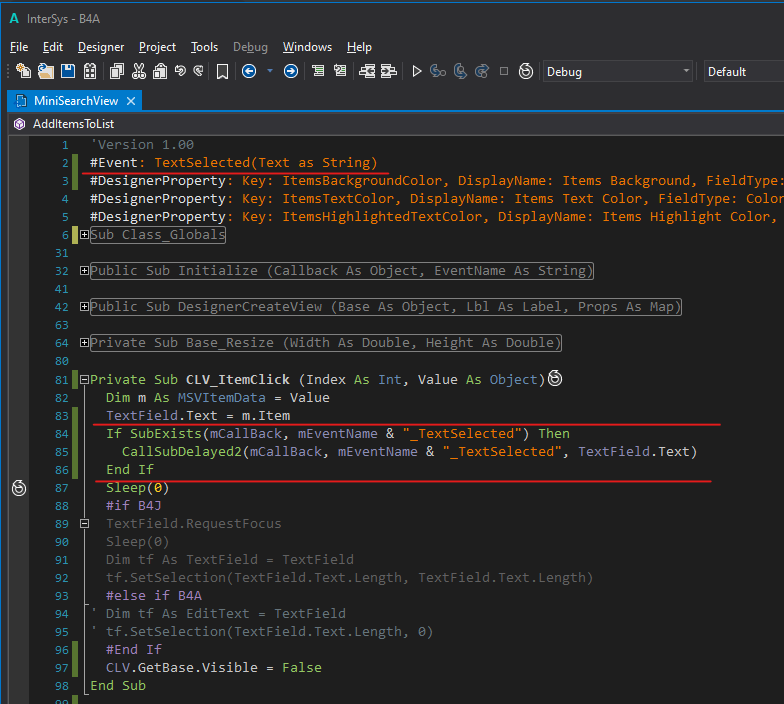Close the MiniSearchView tab
The image size is (784, 704).
pyautogui.click(x=130, y=101)
